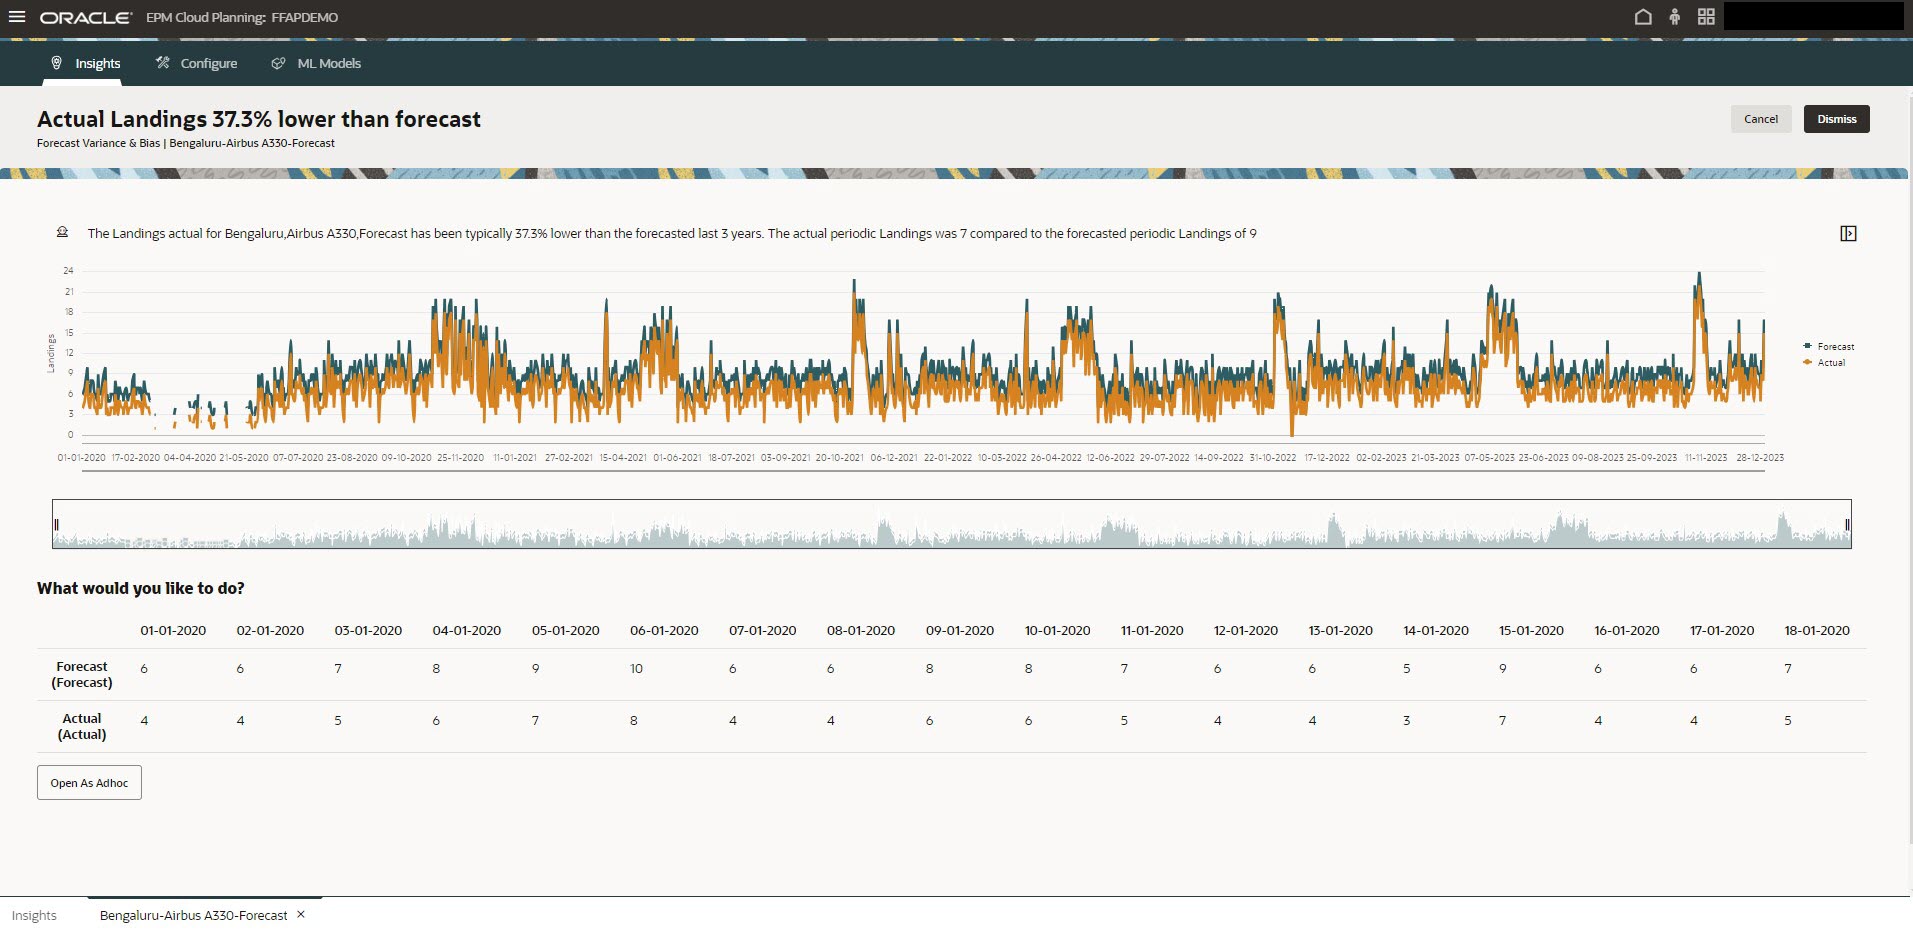The height and width of the screenshot is (939, 1913).
Task: Click the Oracle logo
Action: [x=85, y=18]
